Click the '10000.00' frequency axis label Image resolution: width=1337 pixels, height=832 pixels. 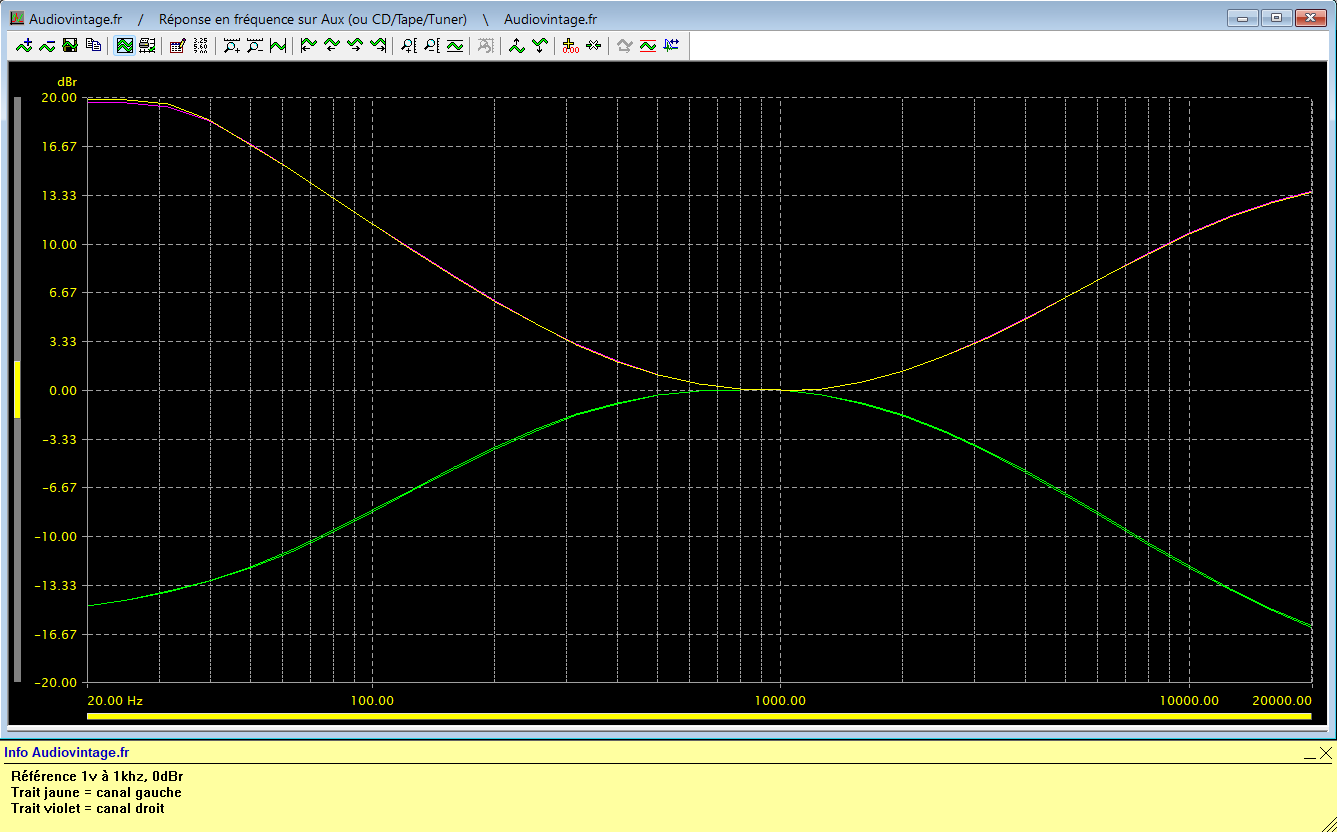(x=1189, y=701)
